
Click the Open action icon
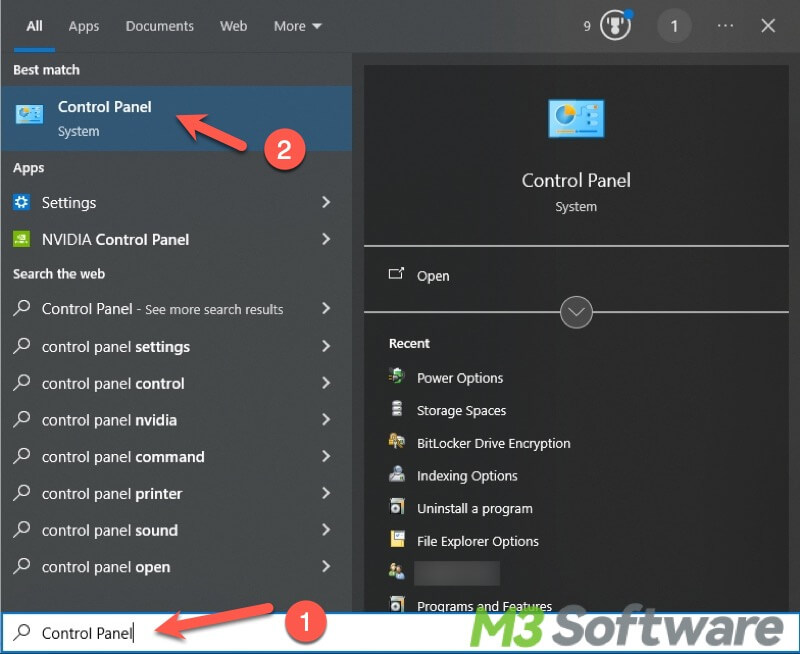[396, 274]
